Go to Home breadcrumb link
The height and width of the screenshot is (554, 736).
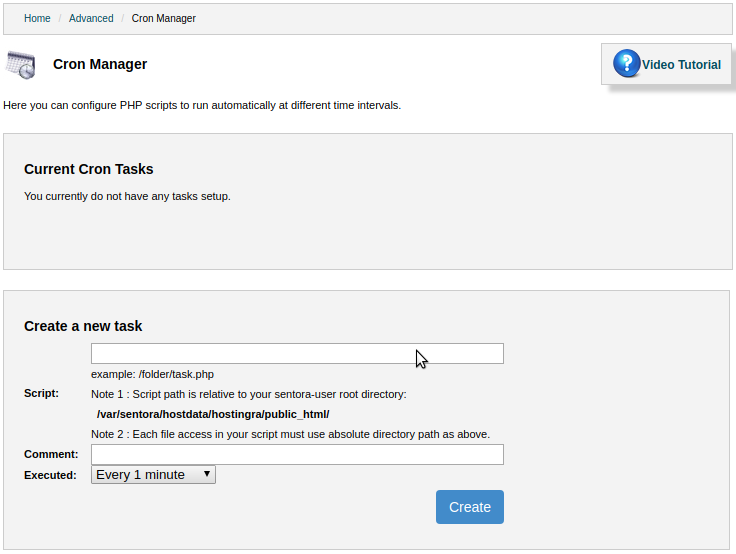pyautogui.click(x=37, y=18)
